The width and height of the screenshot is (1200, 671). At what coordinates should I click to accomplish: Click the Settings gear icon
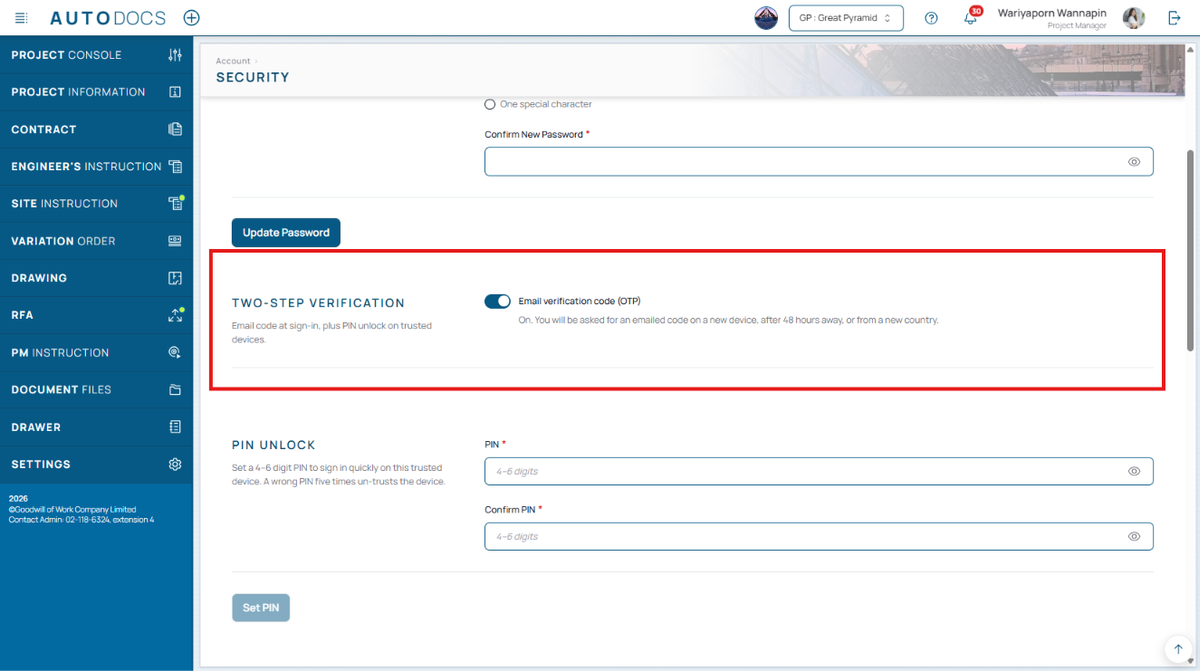(x=175, y=464)
